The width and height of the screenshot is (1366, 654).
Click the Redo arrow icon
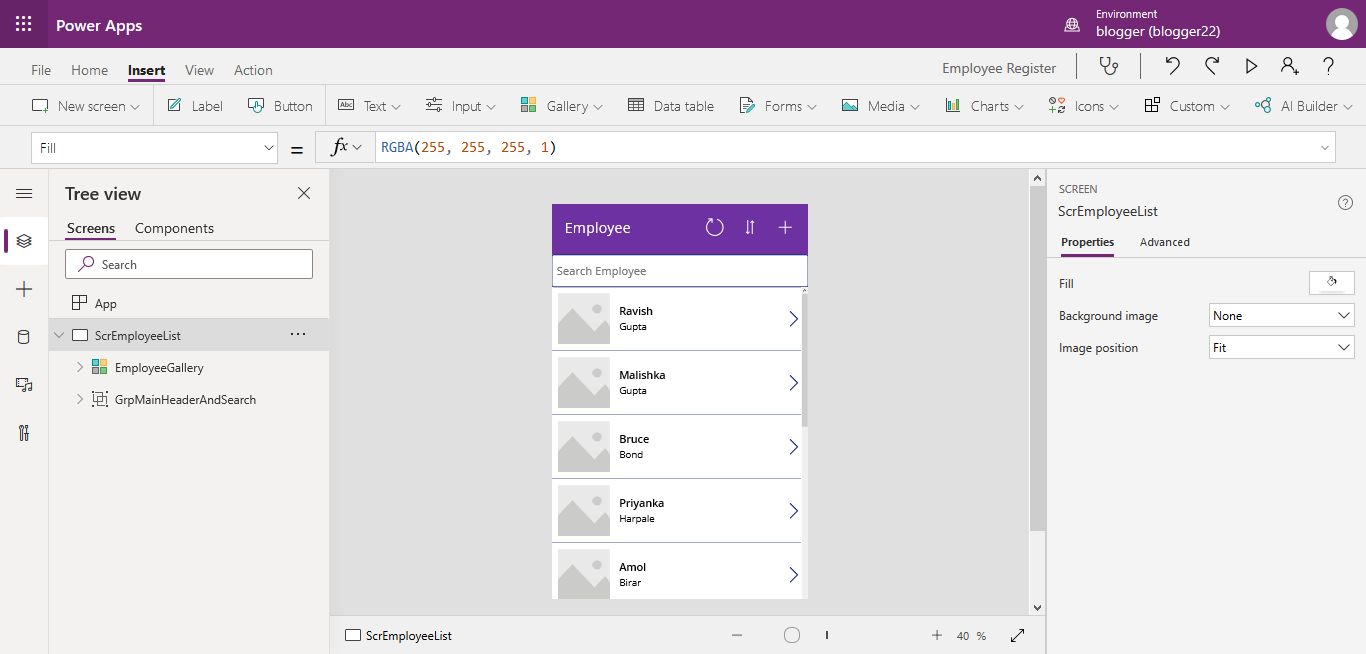pos(1212,66)
